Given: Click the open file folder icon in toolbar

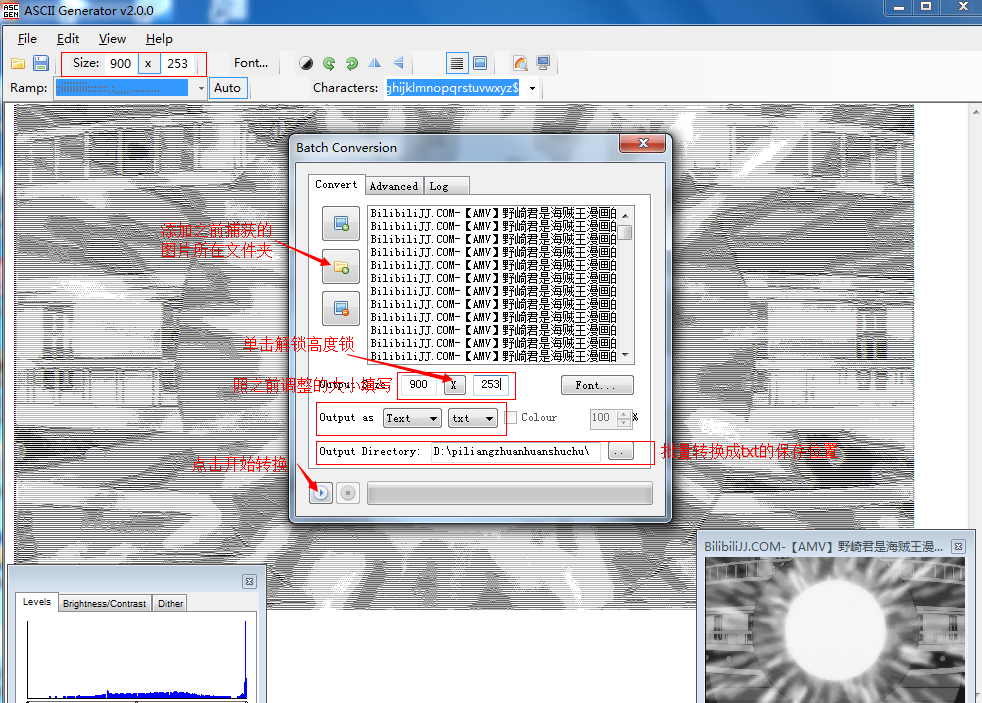Looking at the screenshot, I should [x=18, y=63].
